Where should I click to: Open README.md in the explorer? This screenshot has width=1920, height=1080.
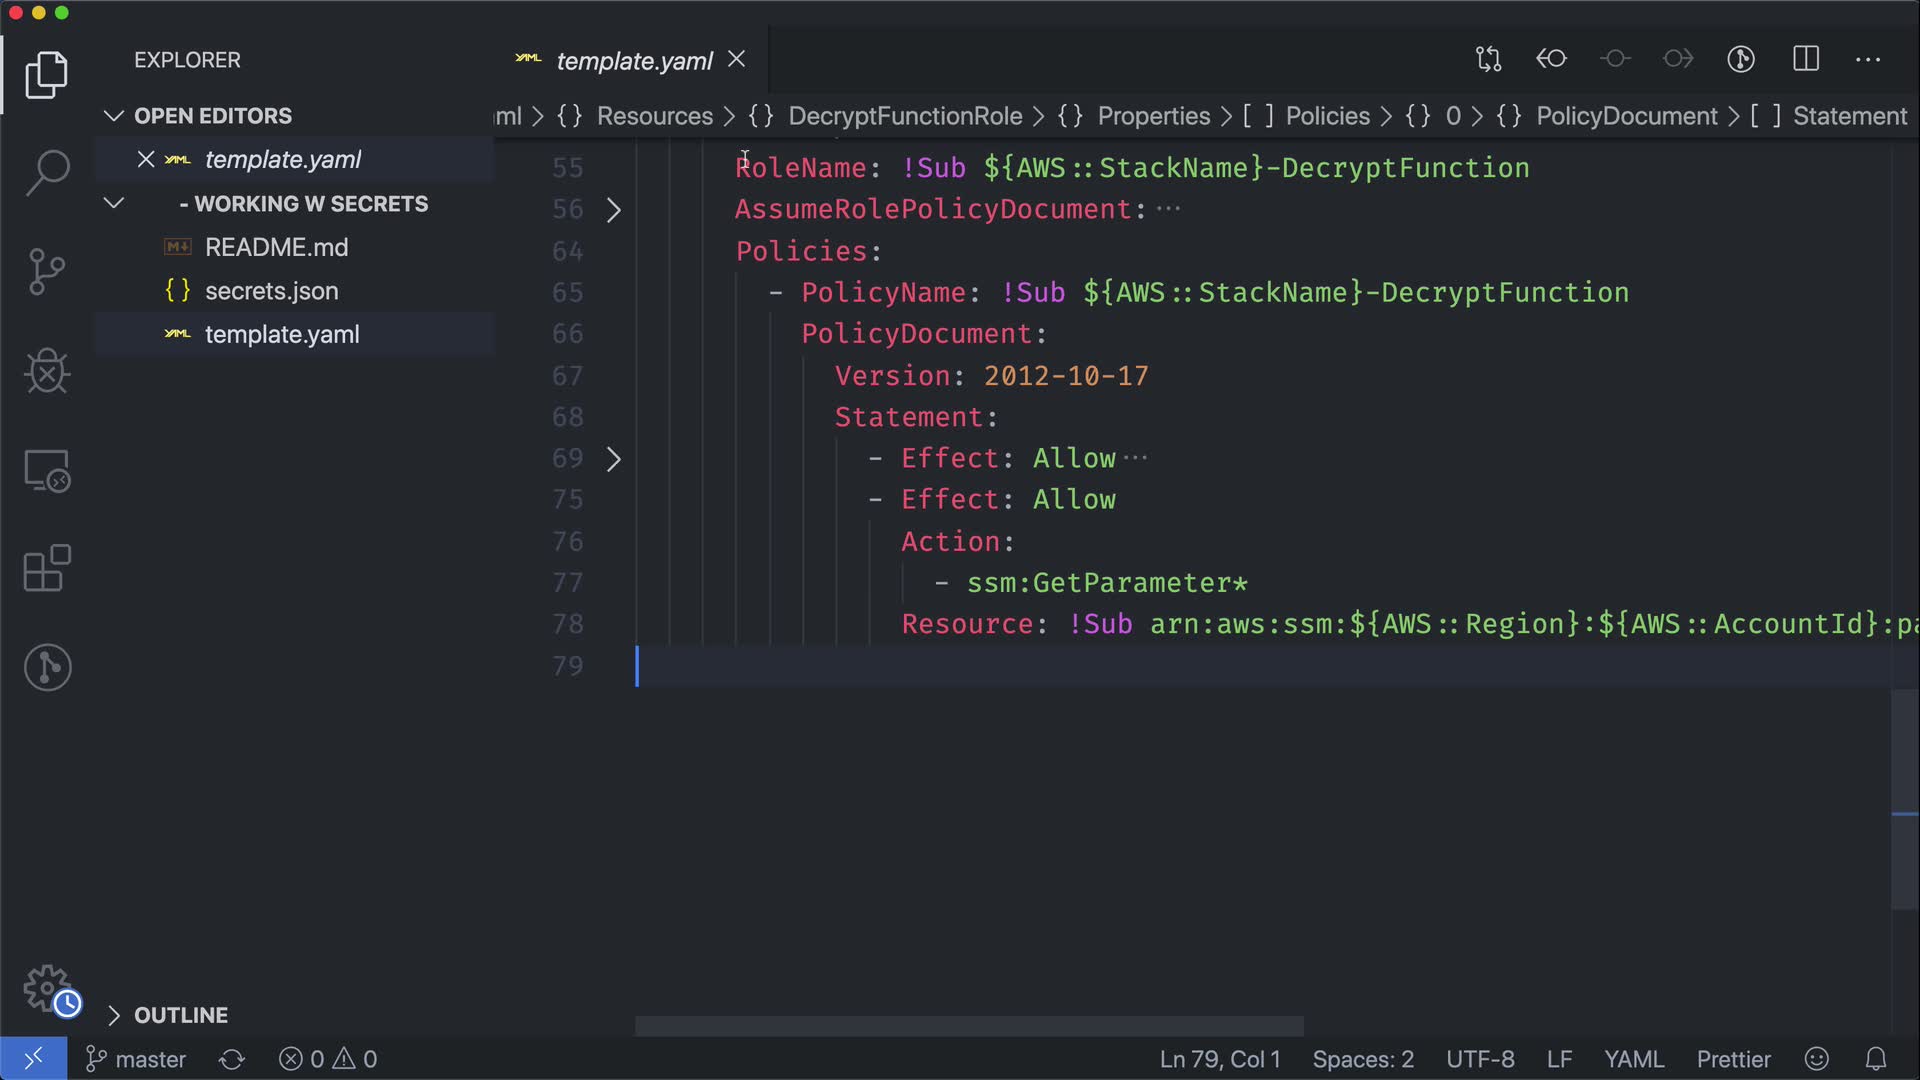pyautogui.click(x=276, y=247)
